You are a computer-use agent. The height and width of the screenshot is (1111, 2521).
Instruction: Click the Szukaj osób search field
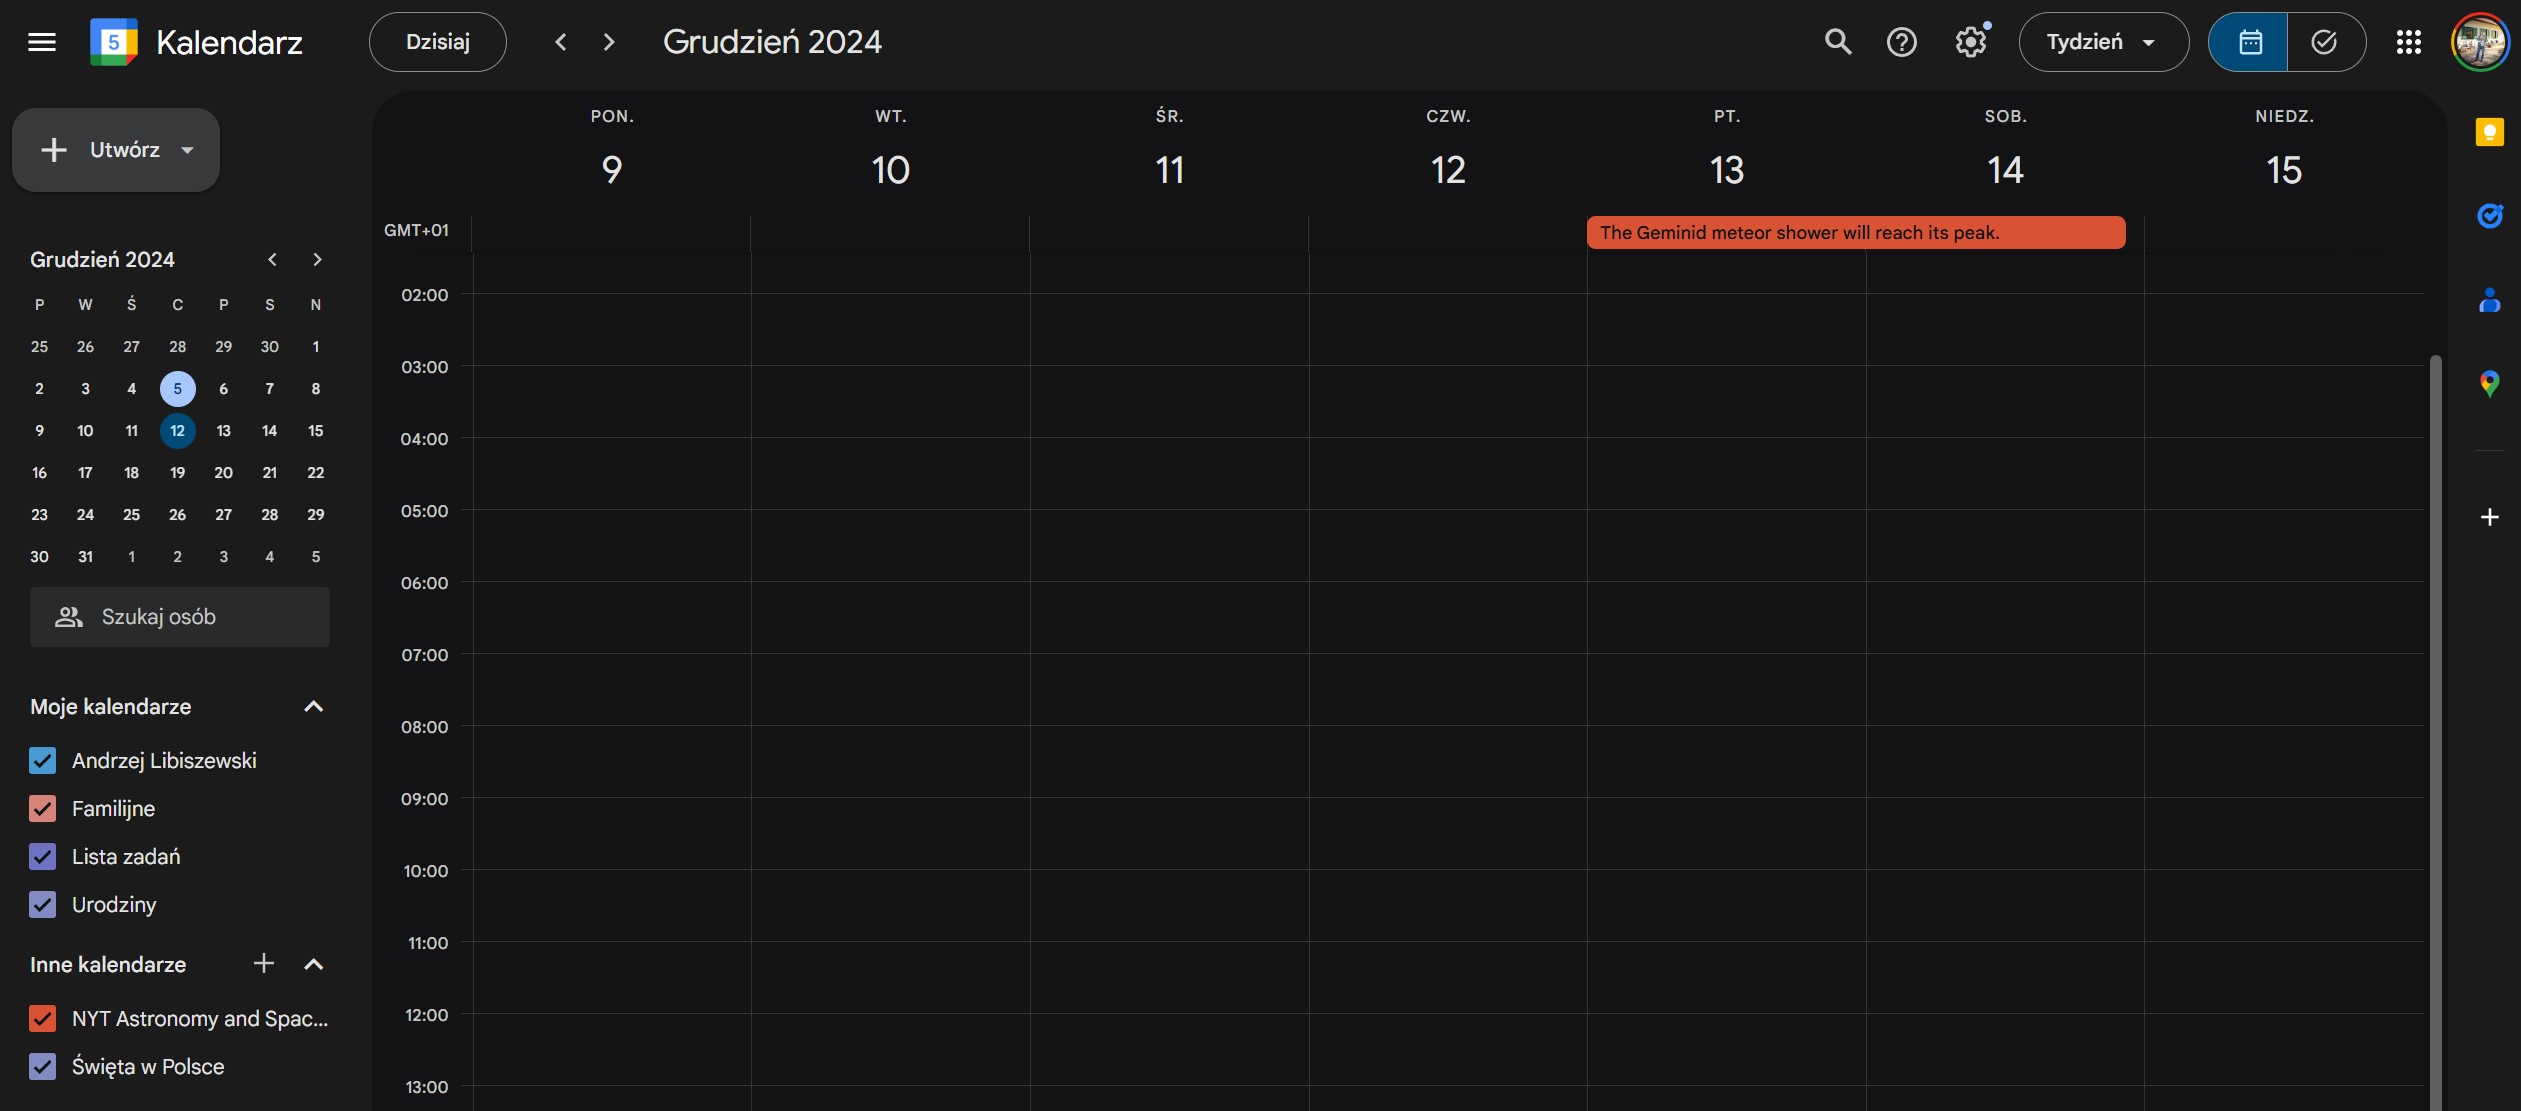pos(180,617)
